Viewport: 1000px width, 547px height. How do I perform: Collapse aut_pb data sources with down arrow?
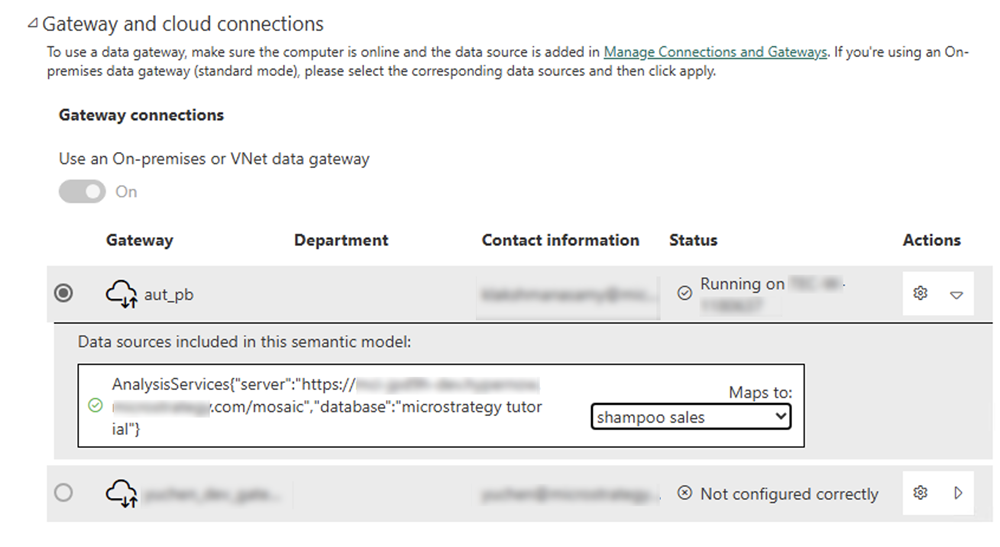pos(956,295)
